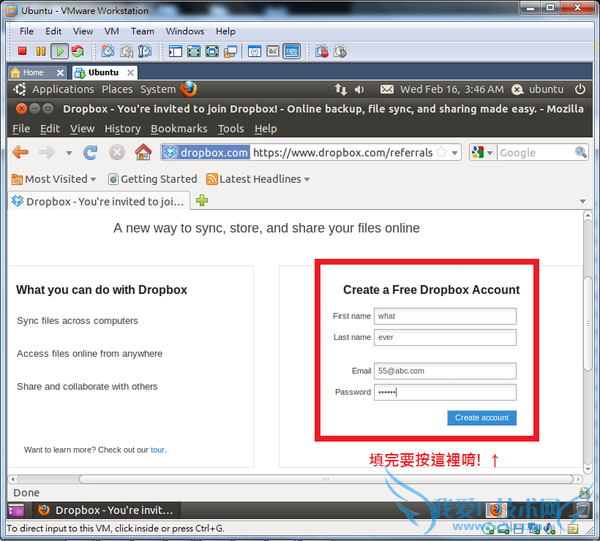
Task: Open the Google search engine dropdown
Action: coord(489,153)
